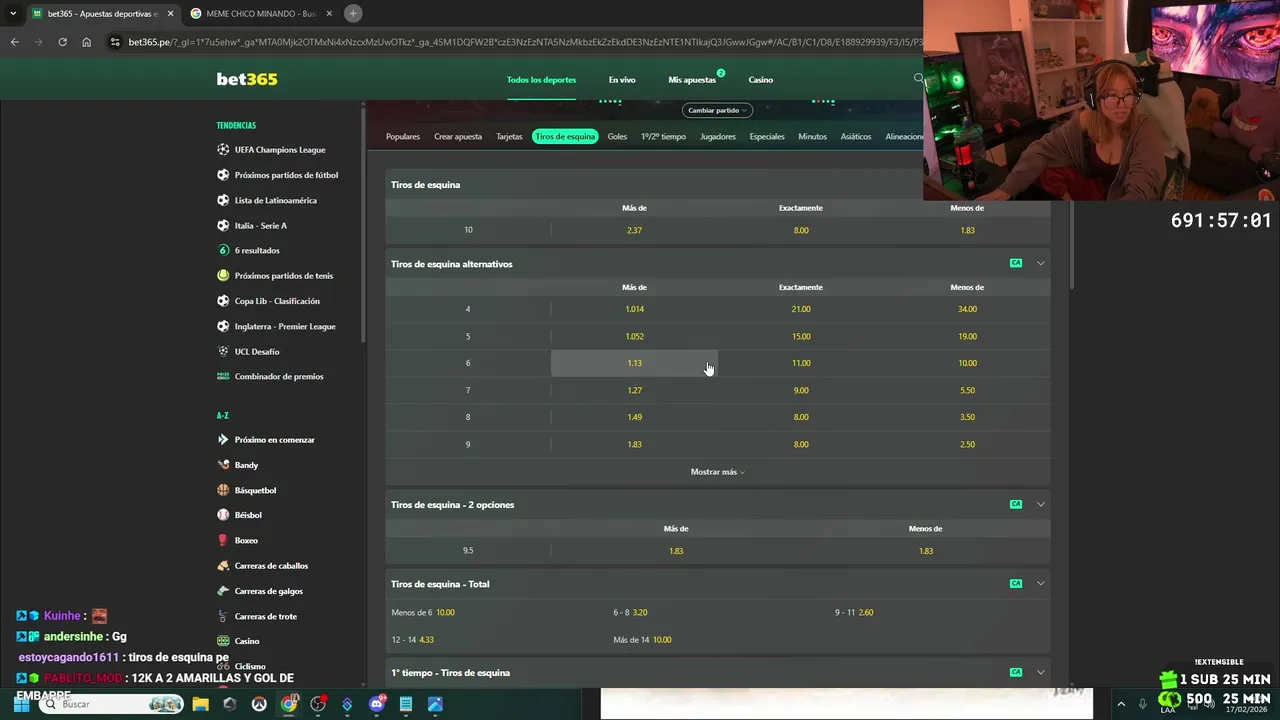This screenshot has width=1280, height=720.
Task: Reload the page with browser refresh icon
Action: pos(62,42)
